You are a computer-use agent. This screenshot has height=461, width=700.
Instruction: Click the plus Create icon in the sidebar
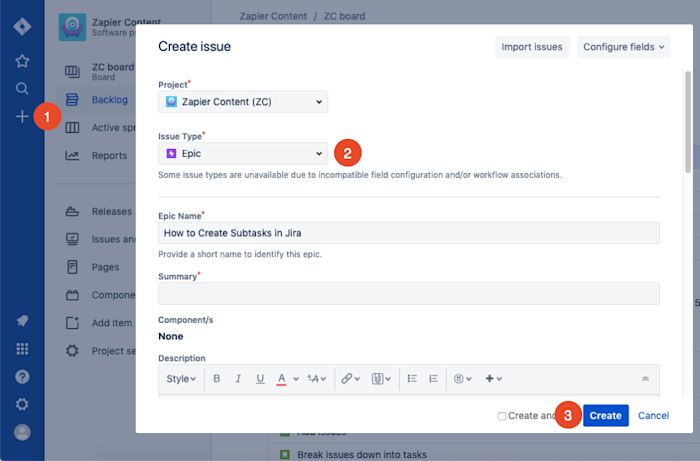22,116
